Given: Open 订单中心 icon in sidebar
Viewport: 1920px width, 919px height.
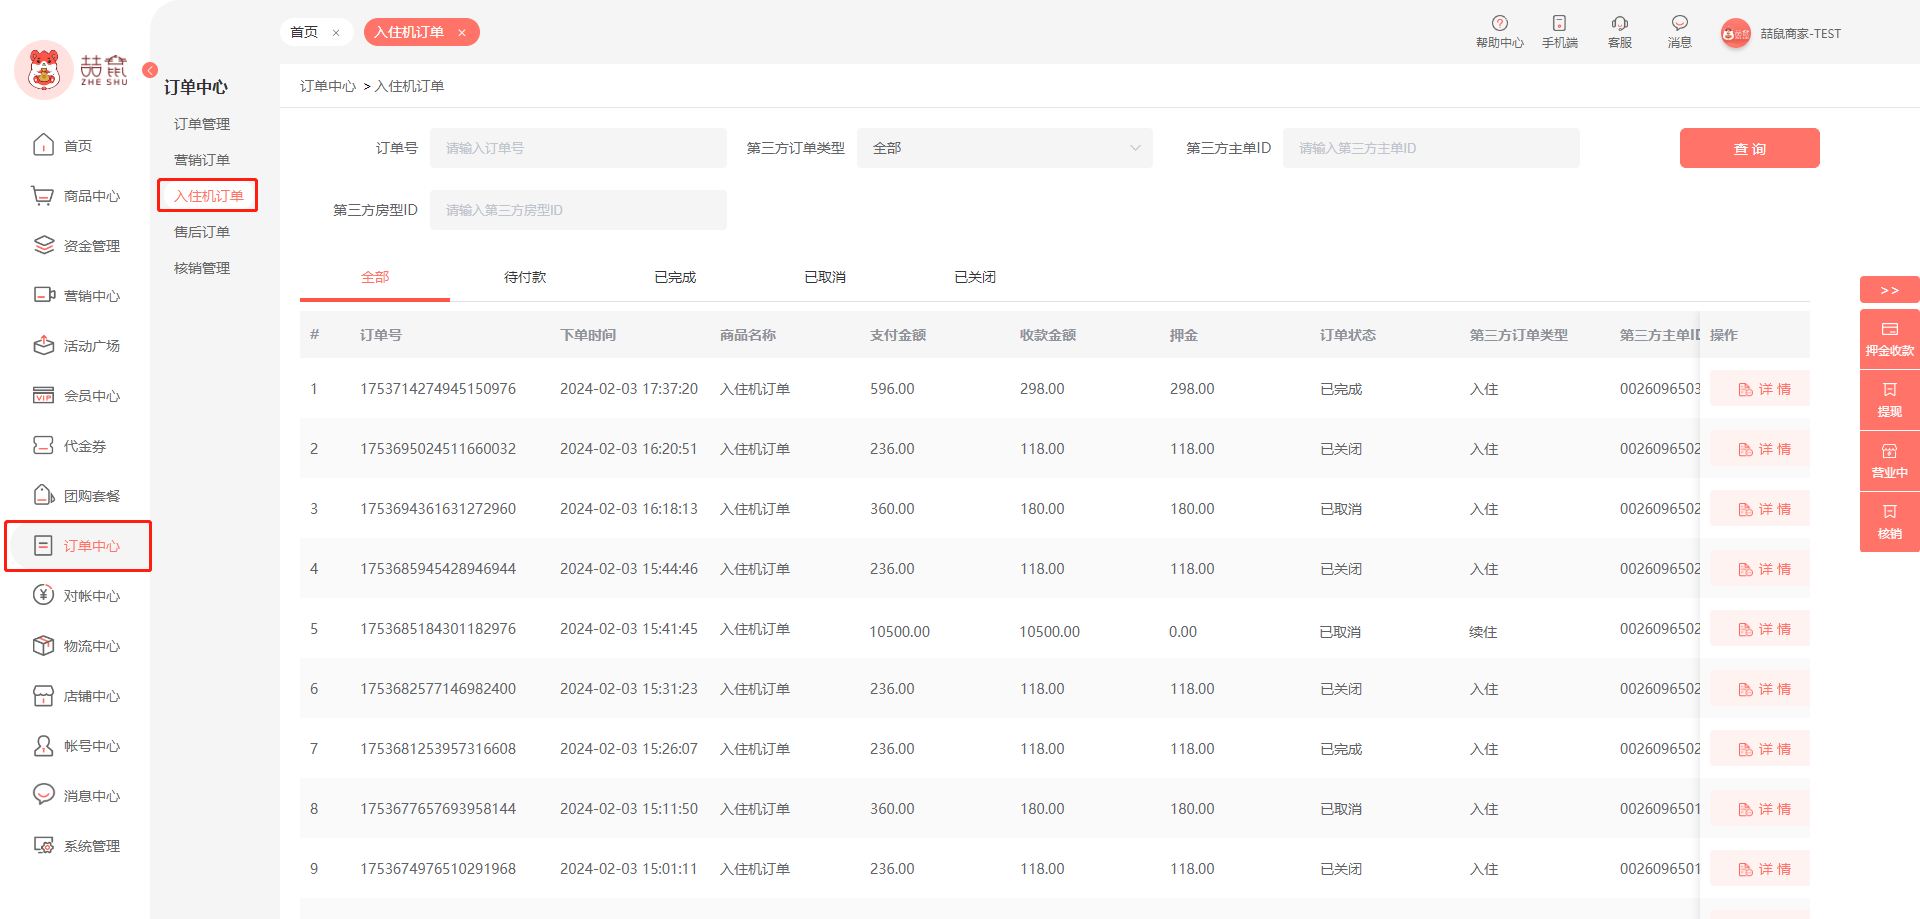Looking at the screenshot, I should tap(43, 545).
